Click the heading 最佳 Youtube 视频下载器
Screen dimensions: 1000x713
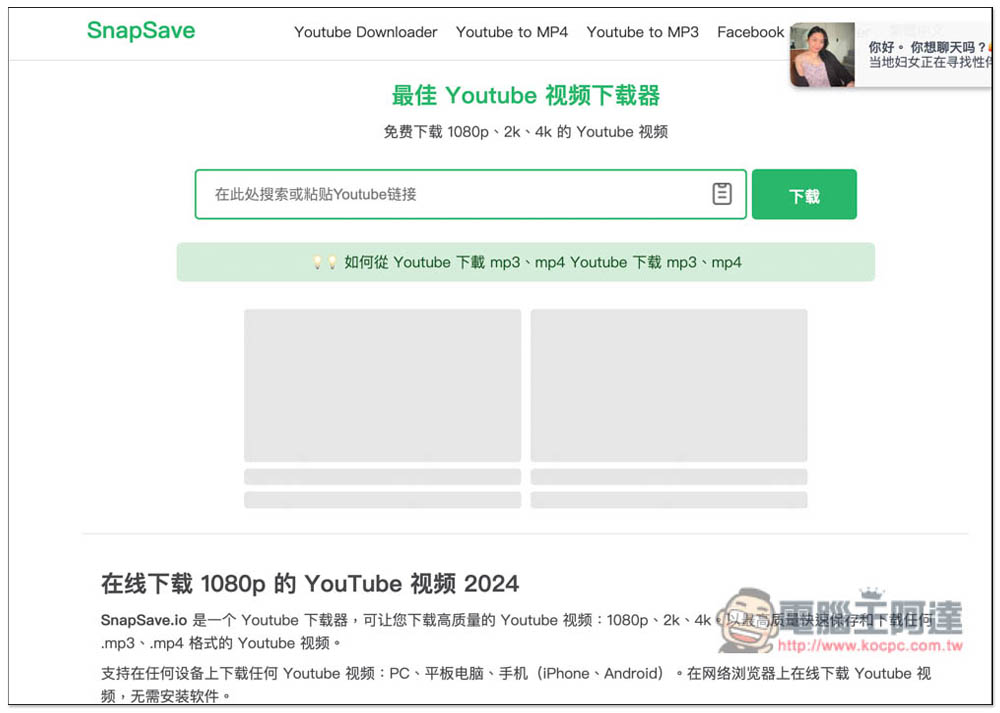click(526, 96)
